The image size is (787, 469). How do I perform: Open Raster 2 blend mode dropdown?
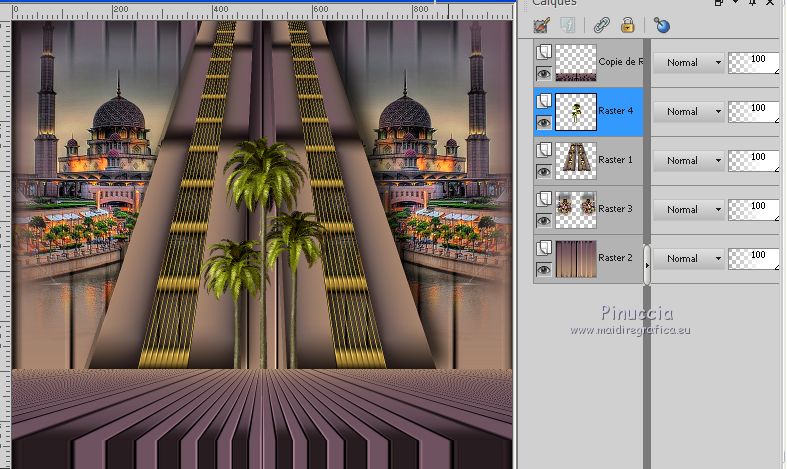(x=689, y=259)
